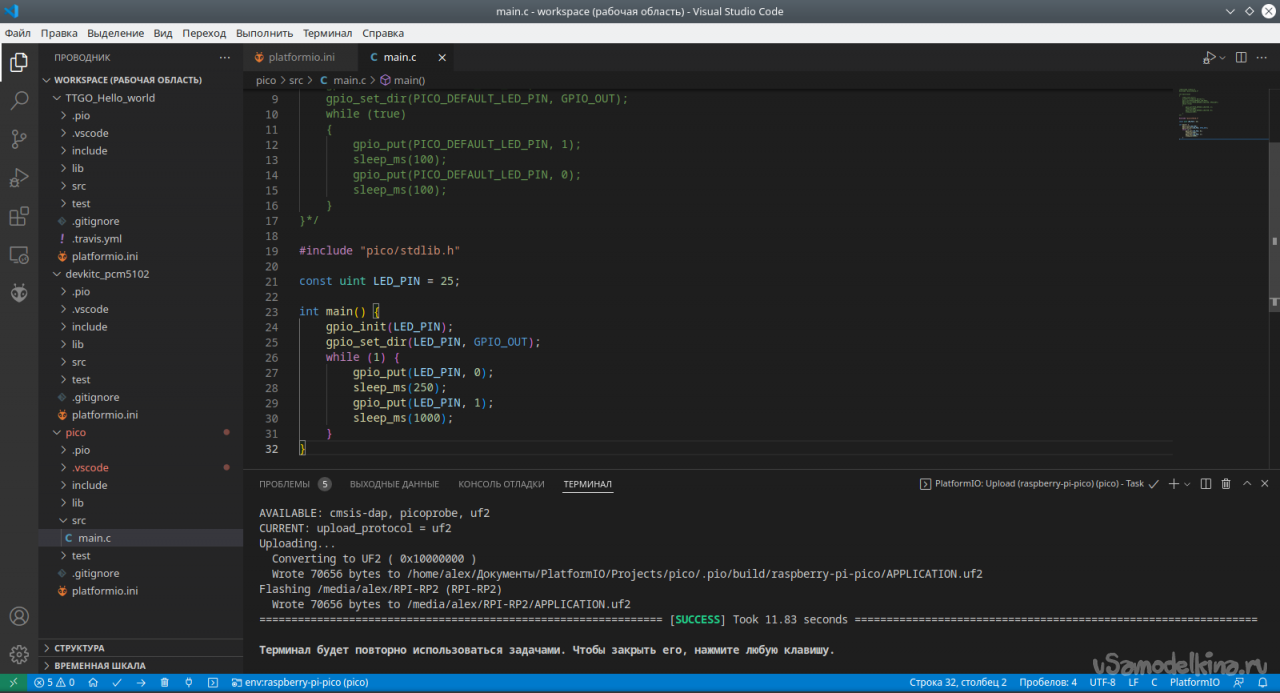The width and height of the screenshot is (1280, 693).
Task: Show errors and warnings count in status bar
Action: (x=54, y=683)
